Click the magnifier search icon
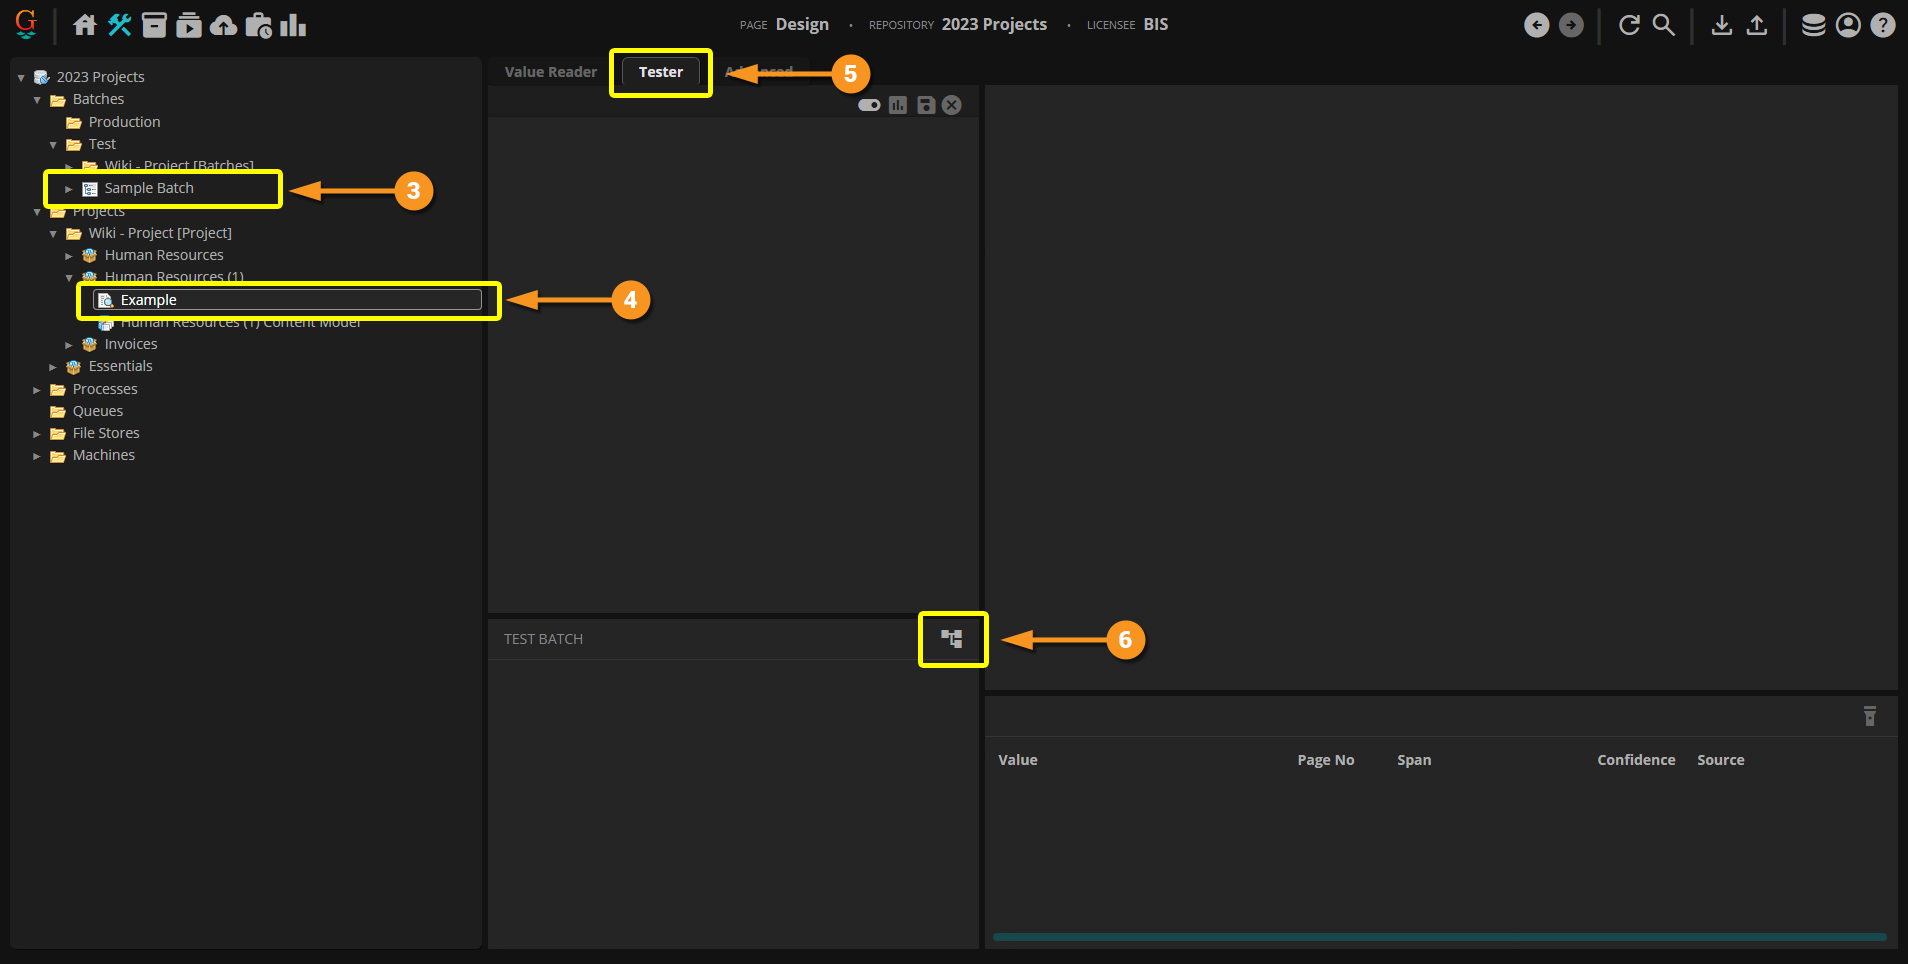This screenshot has width=1908, height=964. [x=1663, y=25]
